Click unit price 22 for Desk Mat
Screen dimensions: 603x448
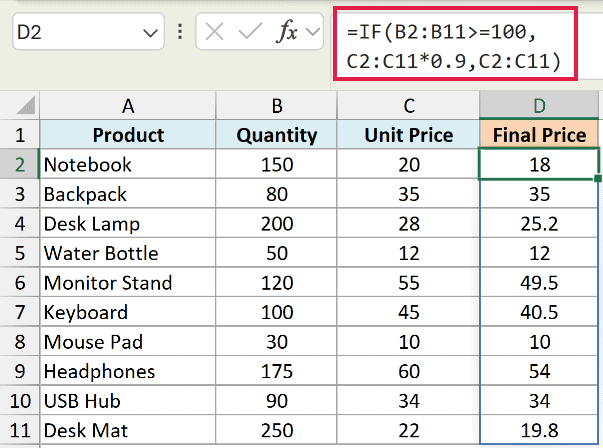[408, 430]
